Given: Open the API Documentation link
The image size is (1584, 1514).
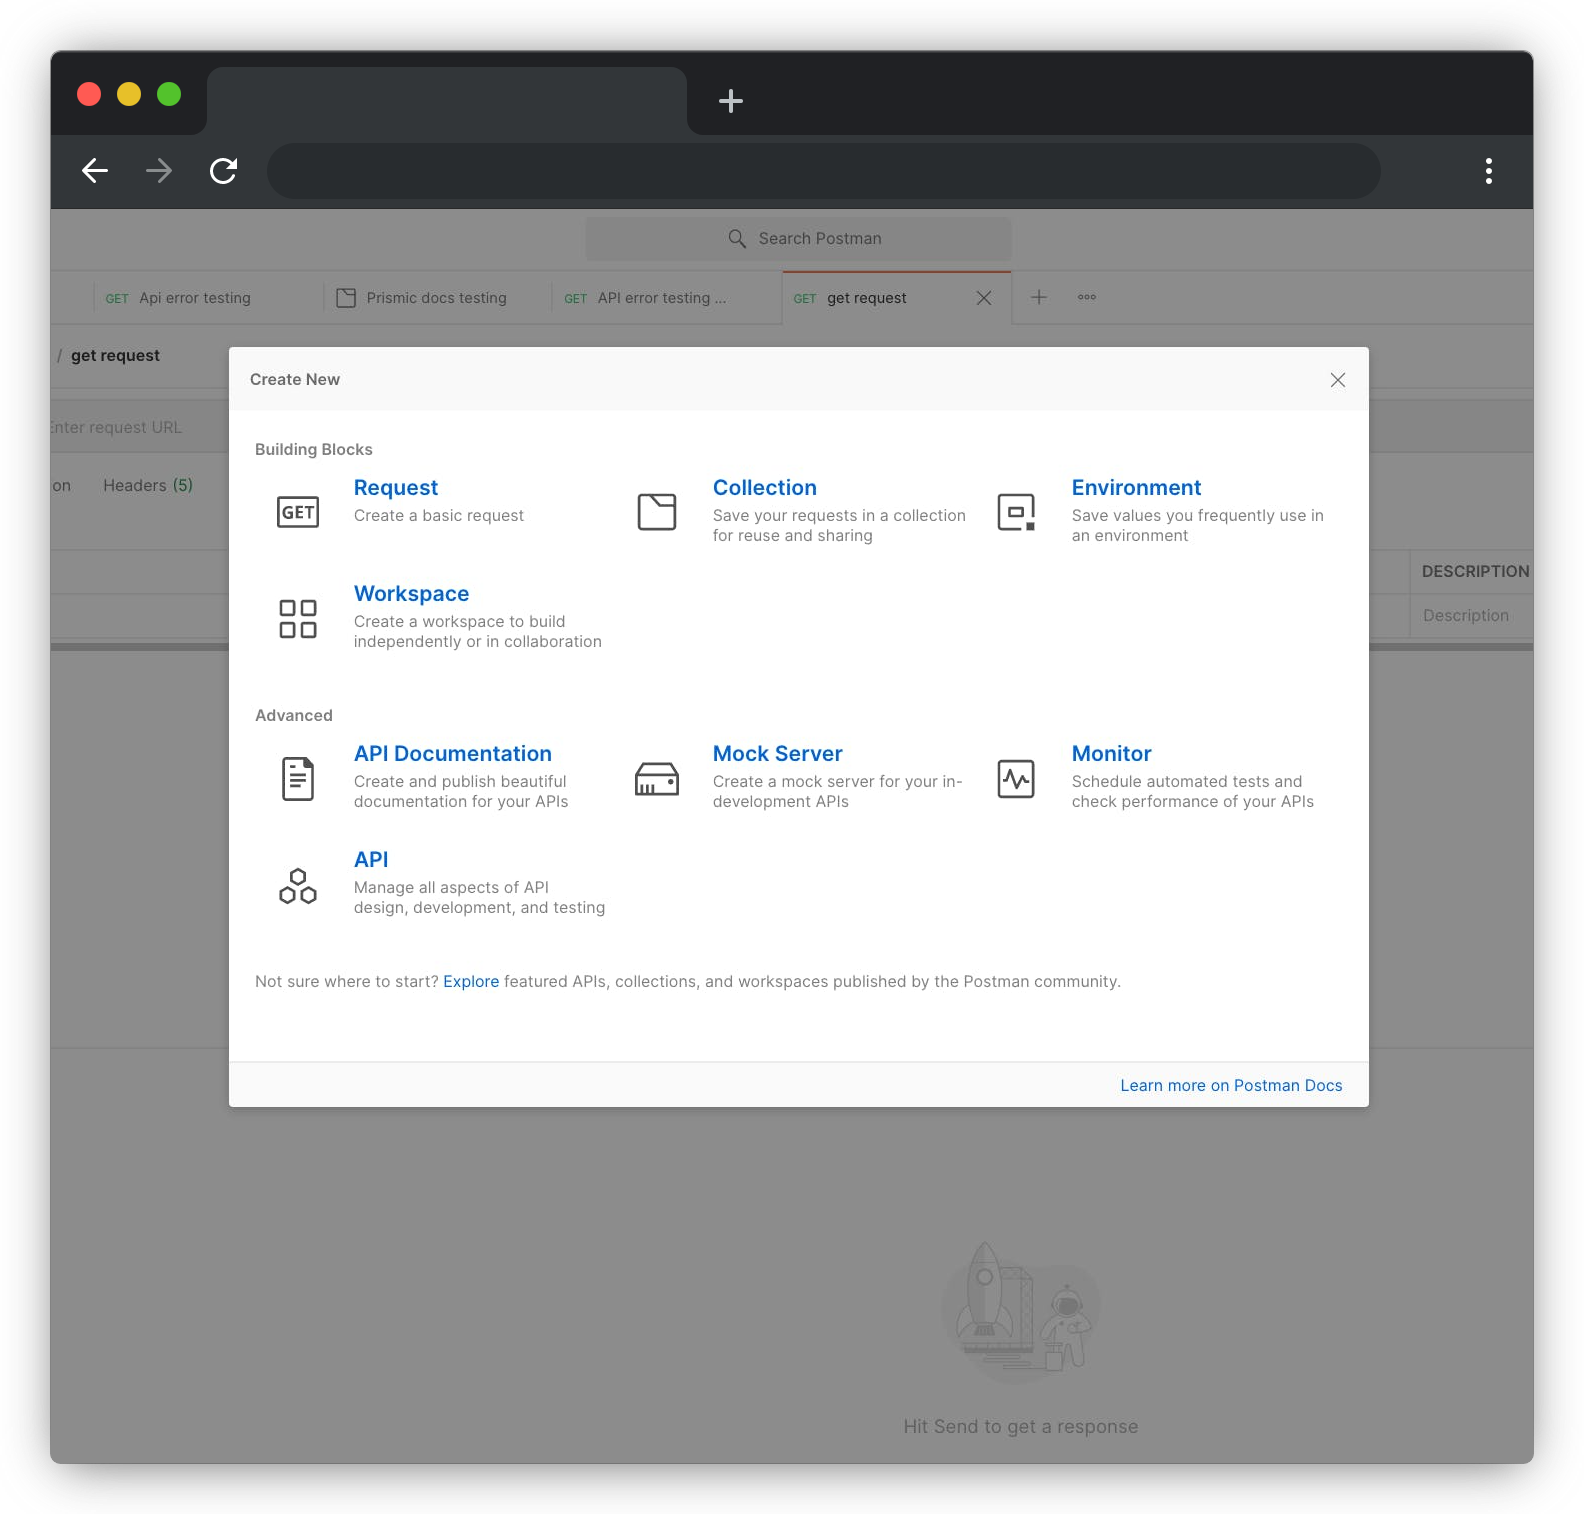Looking at the screenshot, I should click(x=453, y=754).
